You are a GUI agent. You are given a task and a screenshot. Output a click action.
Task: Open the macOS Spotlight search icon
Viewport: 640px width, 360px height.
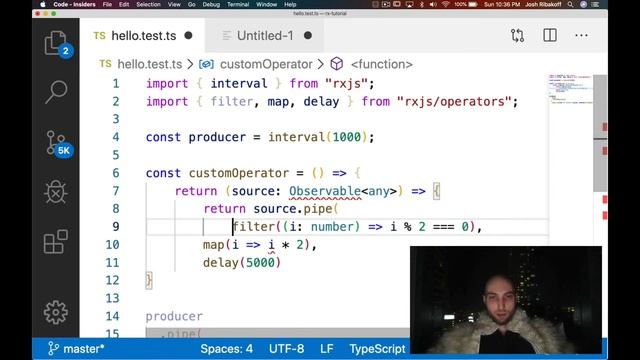coord(571,4)
